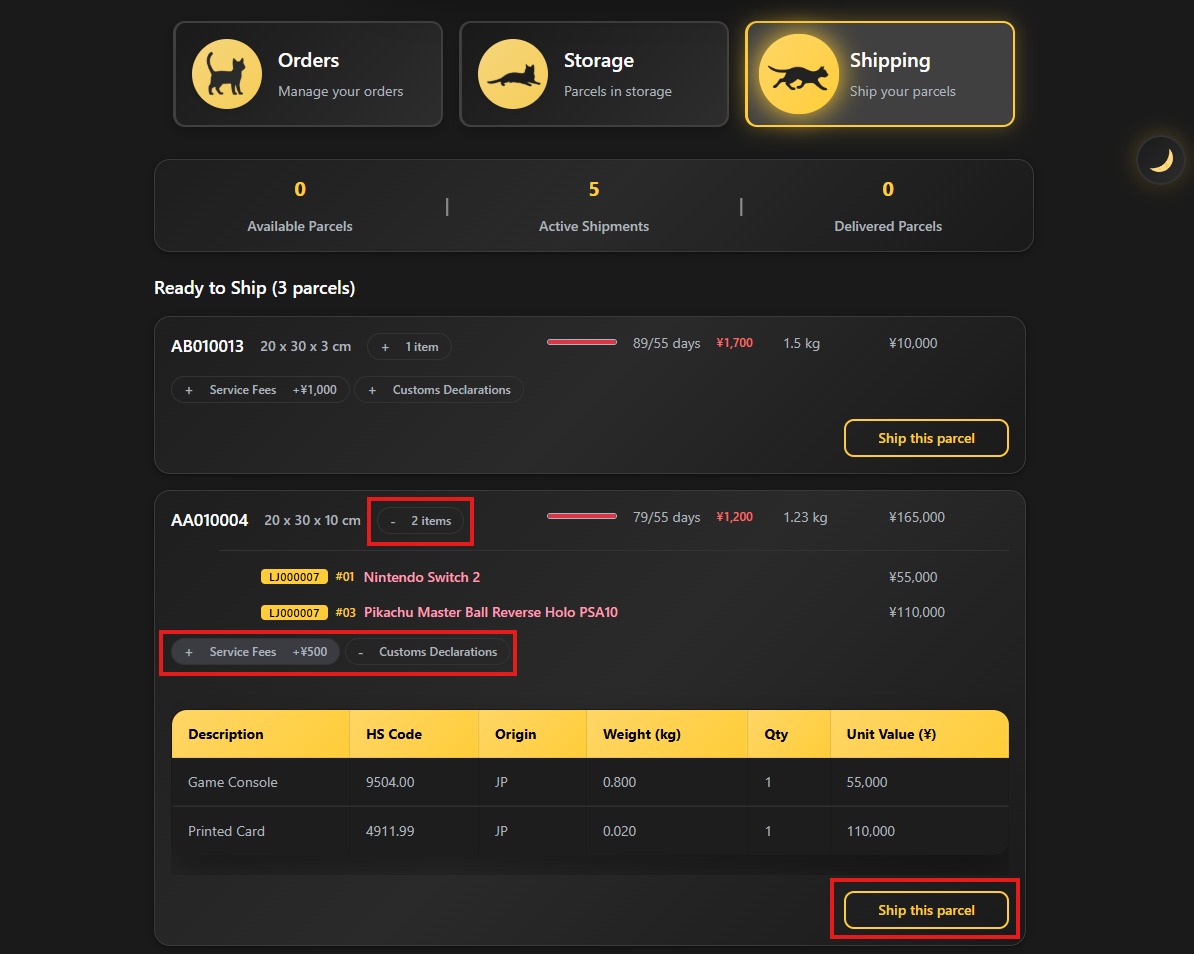Switch to the Storage tab
This screenshot has height=954, width=1194.
[594, 74]
